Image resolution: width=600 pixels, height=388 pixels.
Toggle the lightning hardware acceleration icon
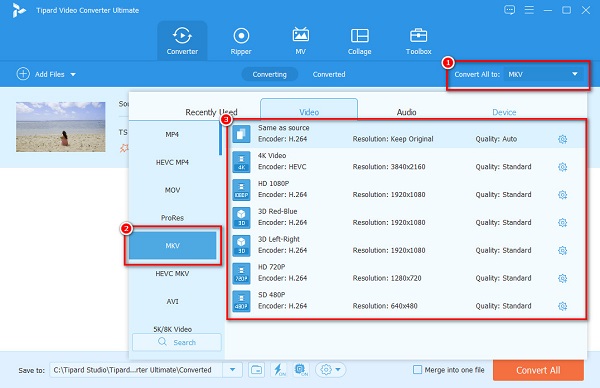pyautogui.click(x=279, y=370)
